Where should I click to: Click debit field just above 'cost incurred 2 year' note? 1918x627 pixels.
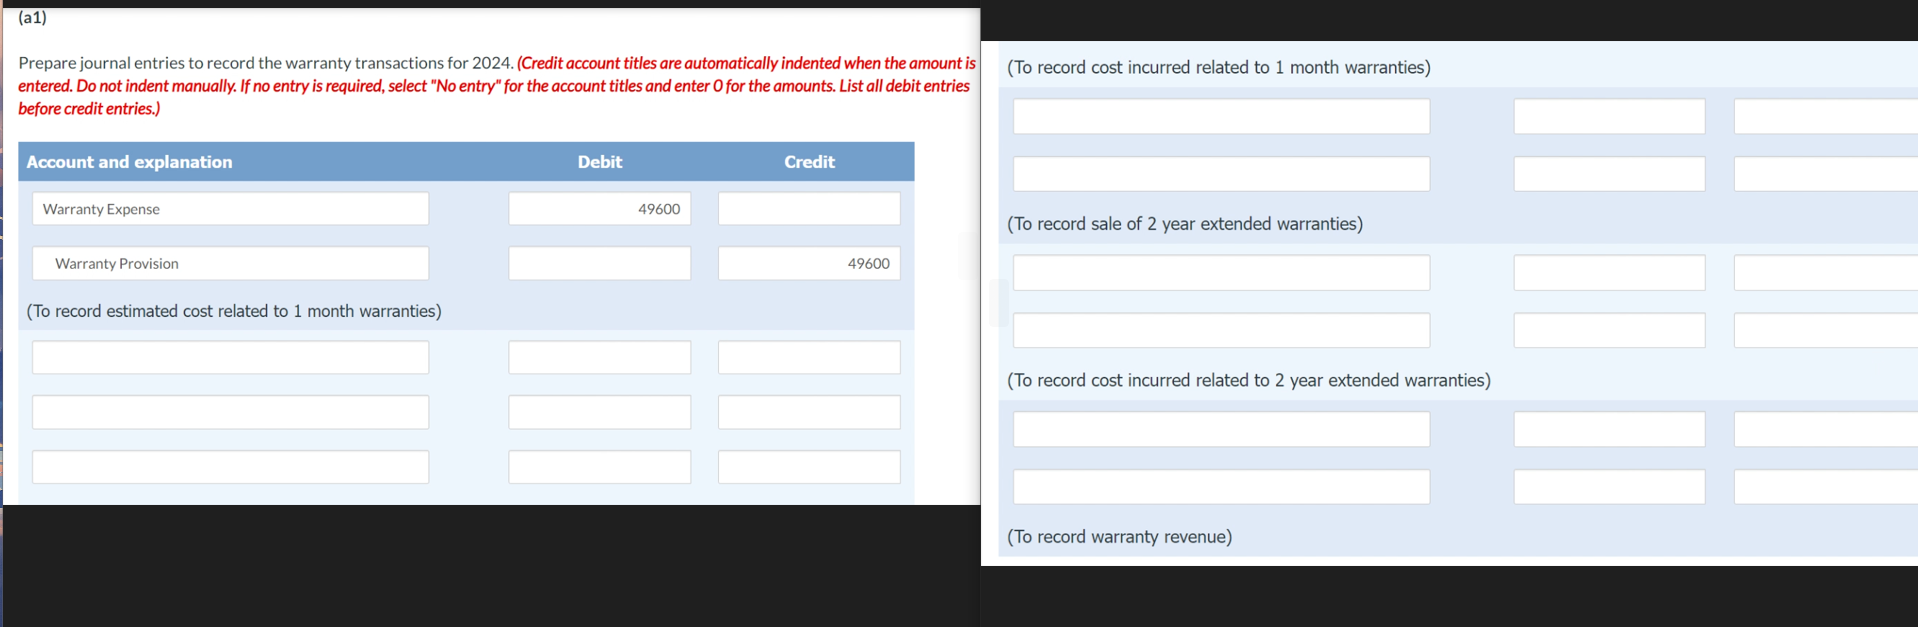[x=1609, y=330]
